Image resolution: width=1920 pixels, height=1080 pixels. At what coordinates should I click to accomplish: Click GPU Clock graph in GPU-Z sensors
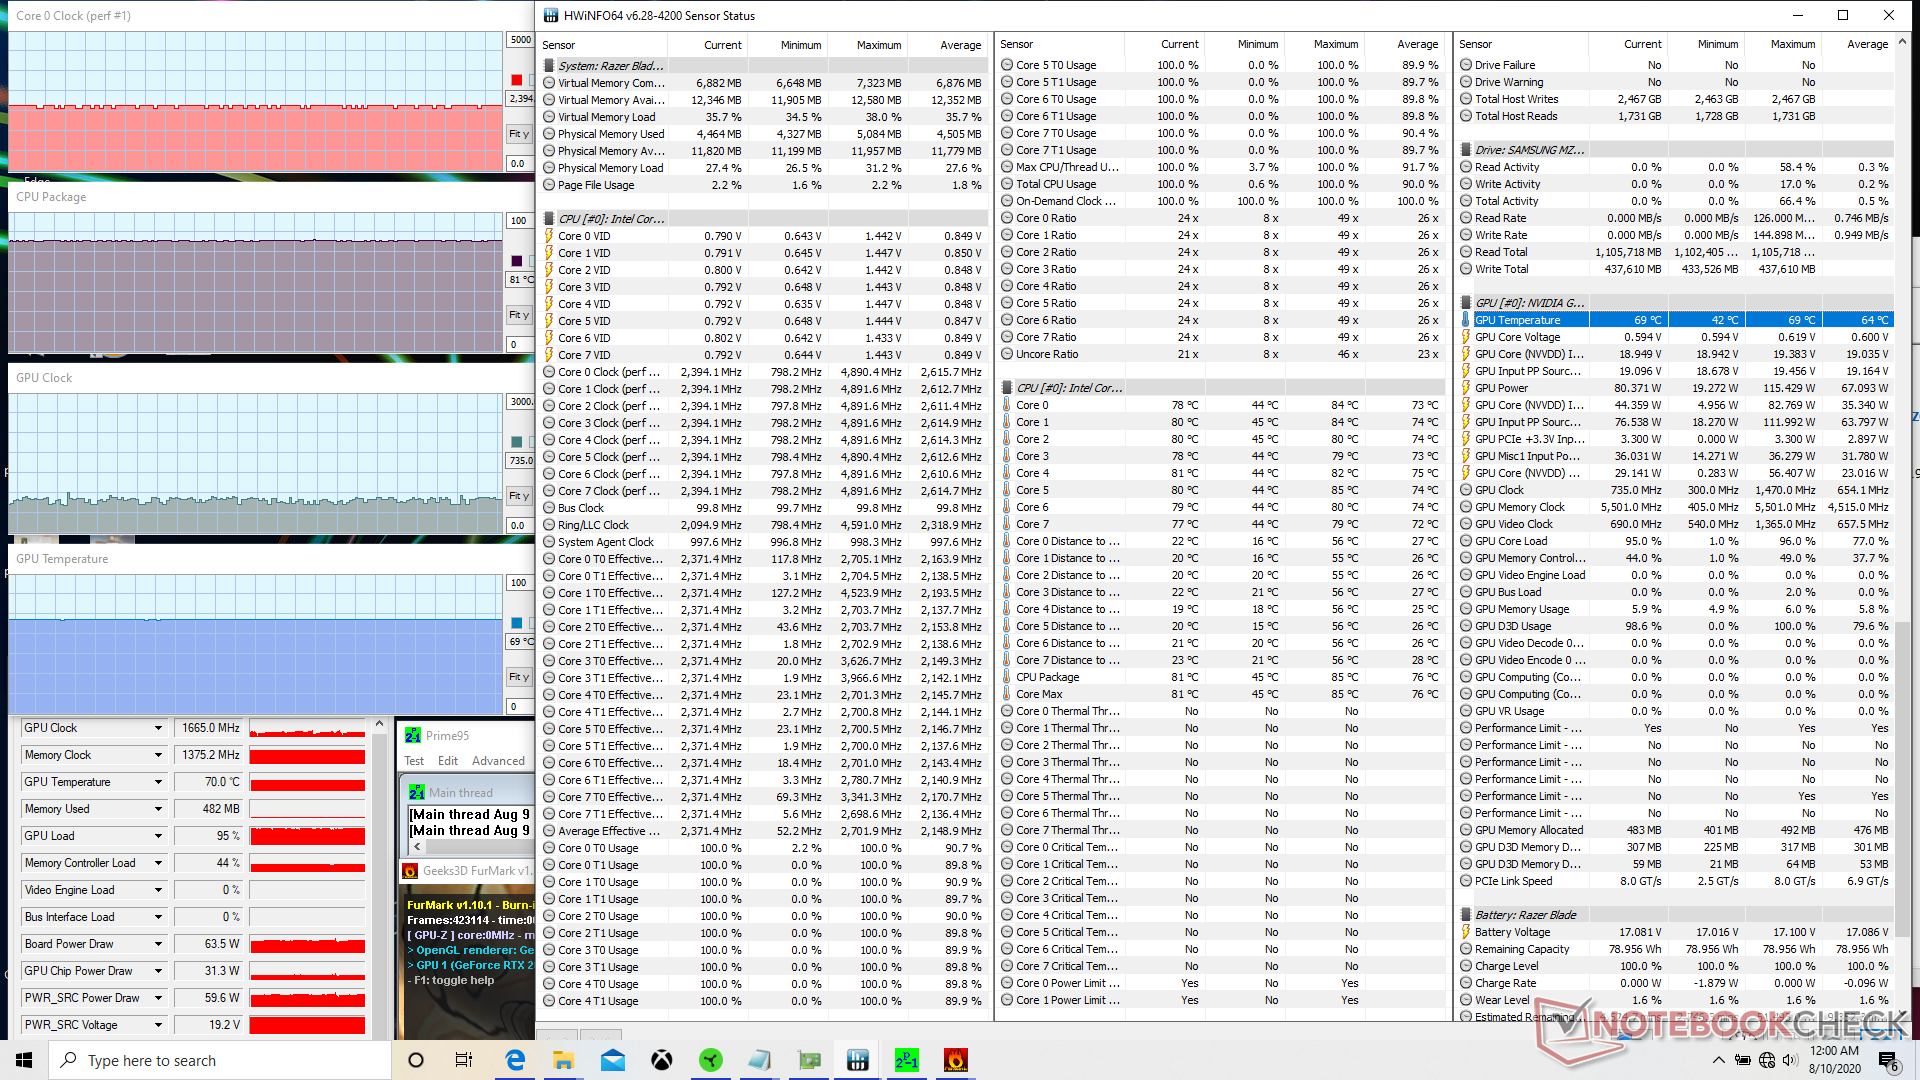tap(307, 728)
